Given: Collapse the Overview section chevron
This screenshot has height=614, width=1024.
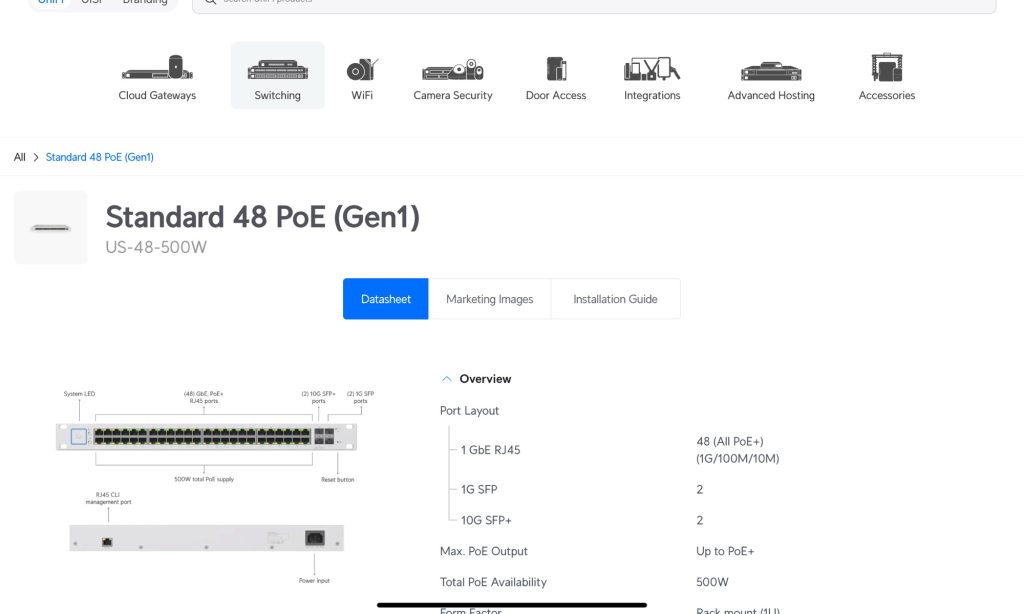Looking at the screenshot, I should coord(447,379).
